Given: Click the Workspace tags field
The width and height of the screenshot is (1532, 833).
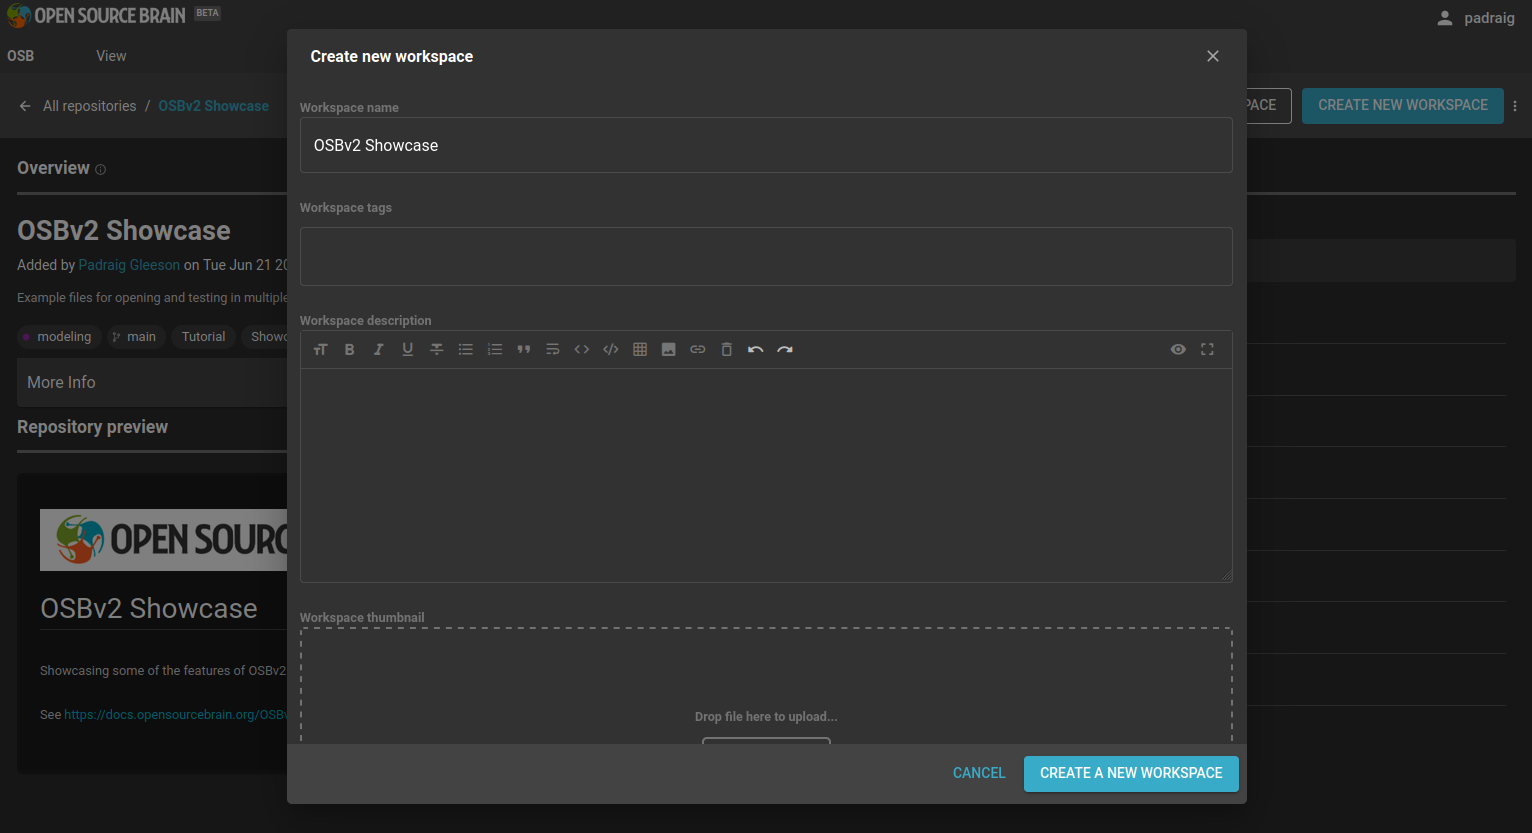Looking at the screenshot, I should point(766,256).
